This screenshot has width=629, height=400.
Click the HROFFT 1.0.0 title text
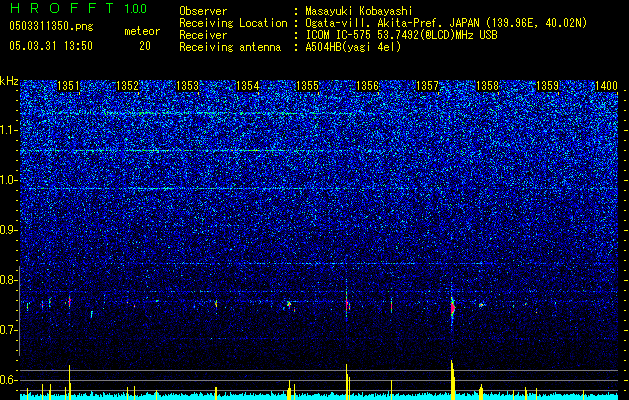tap(78, 8)
